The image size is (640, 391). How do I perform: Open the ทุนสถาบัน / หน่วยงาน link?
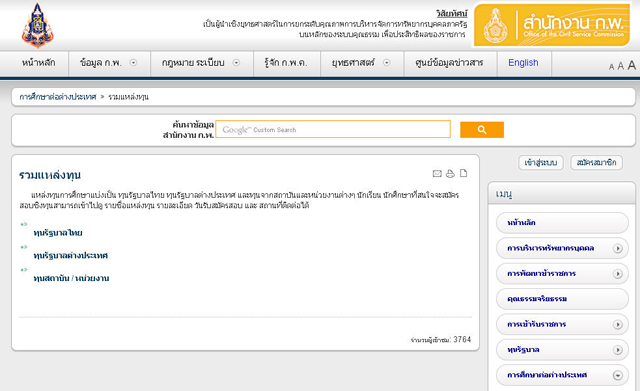click(x=71, y=278)
